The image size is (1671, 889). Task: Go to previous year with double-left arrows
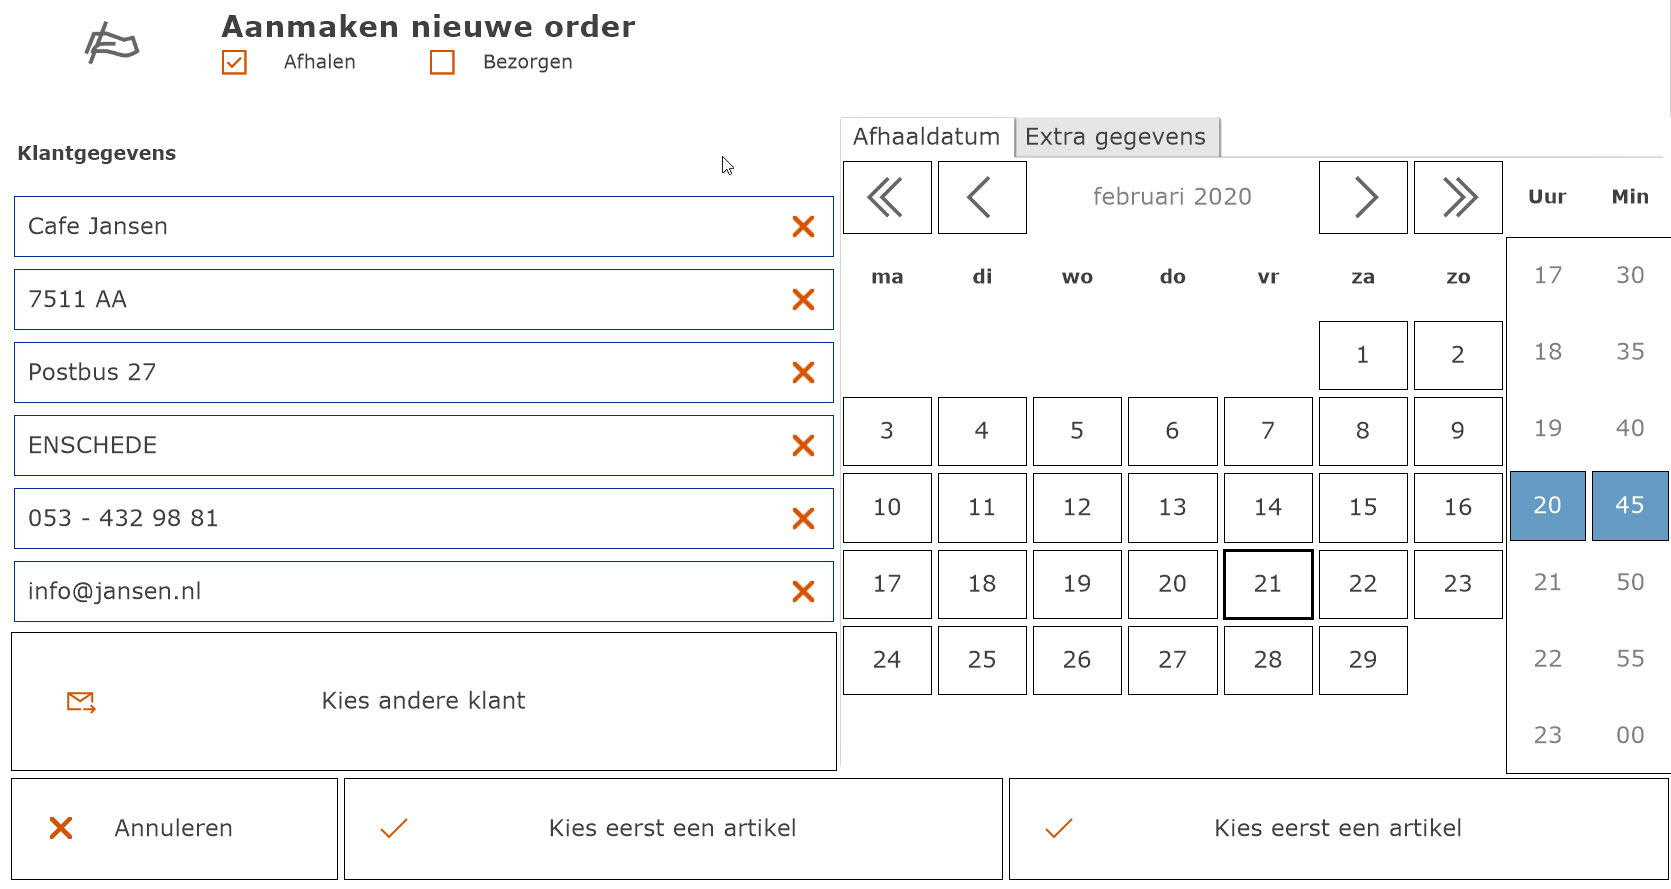[x=887, y=198]
